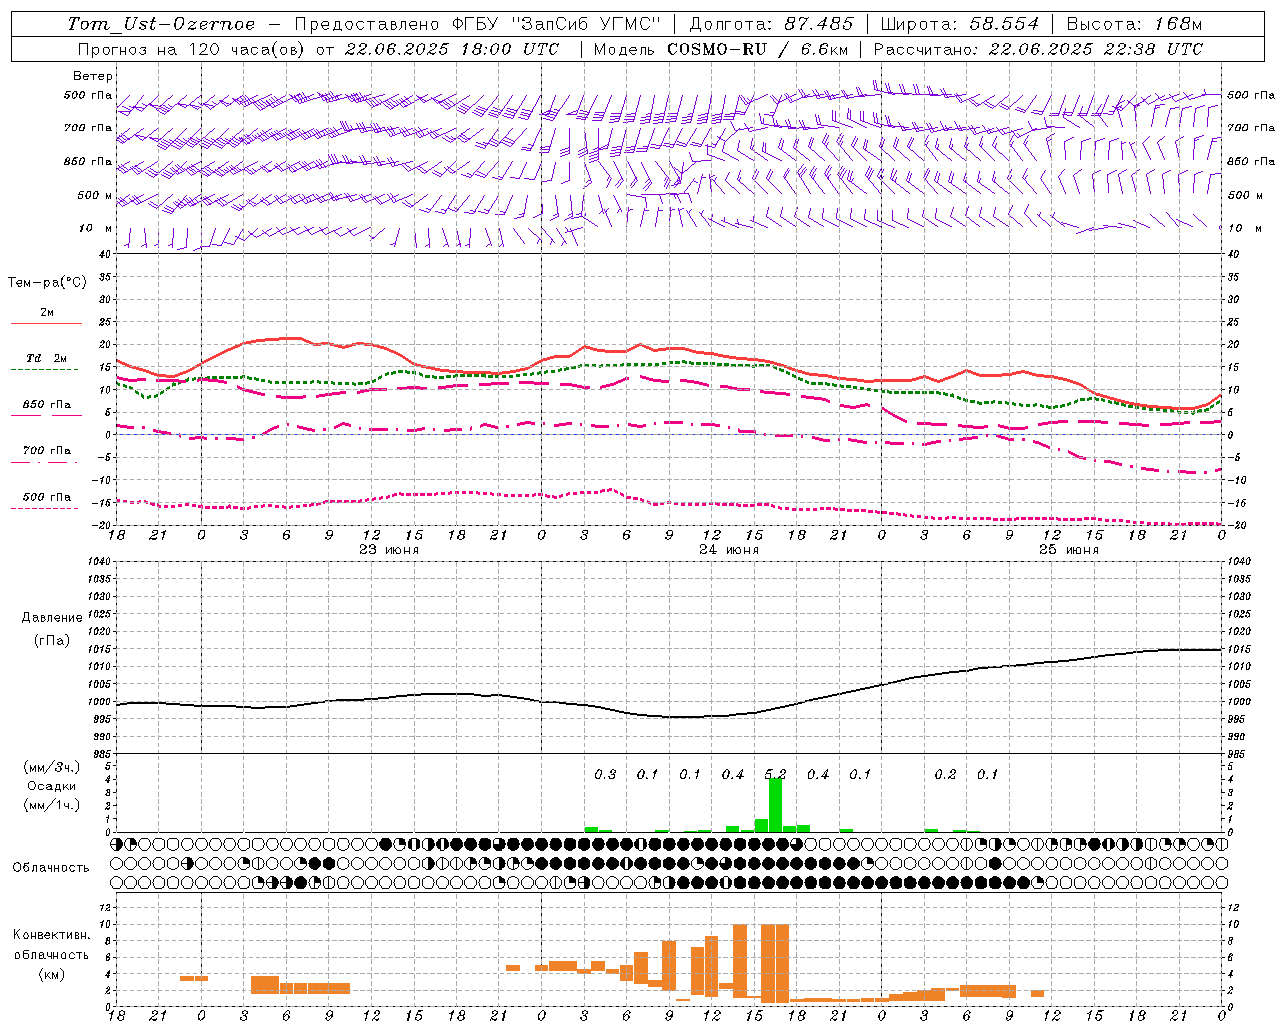1280x1024 pixels.
Task: Click the 500 гПа temperature legend dashed line
Action: click(x=44, y=509)
